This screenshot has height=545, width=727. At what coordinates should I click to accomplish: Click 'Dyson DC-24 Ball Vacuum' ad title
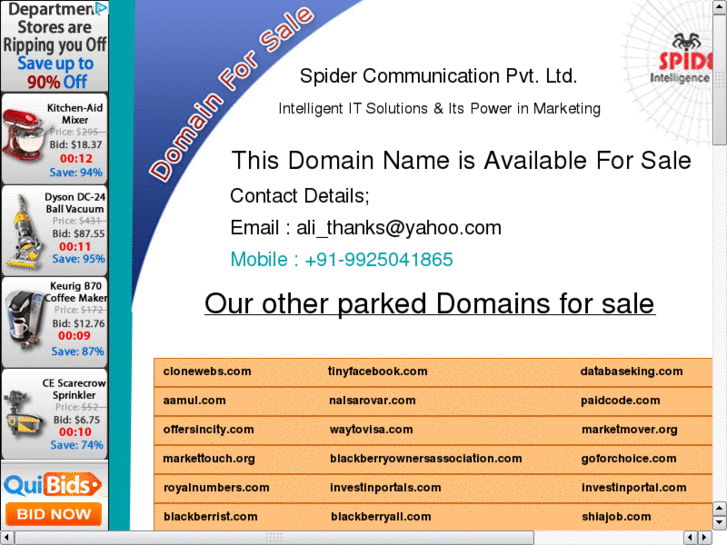point(75,203)
